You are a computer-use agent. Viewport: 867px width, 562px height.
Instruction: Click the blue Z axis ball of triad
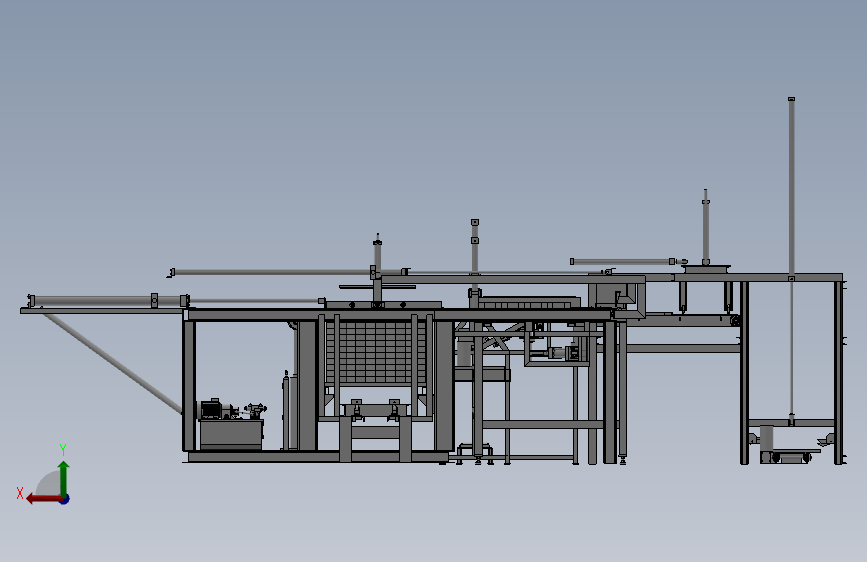click(65, 499)
